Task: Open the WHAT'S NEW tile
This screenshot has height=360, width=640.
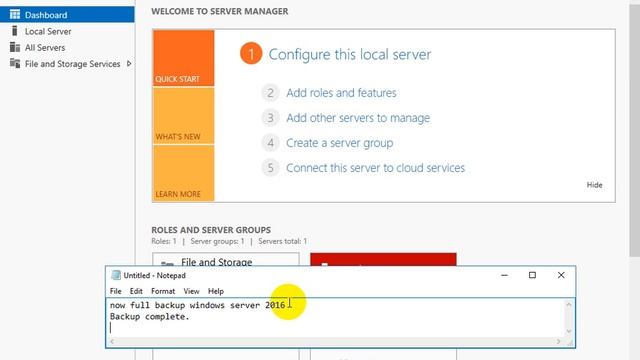Action: coord(184,116)
